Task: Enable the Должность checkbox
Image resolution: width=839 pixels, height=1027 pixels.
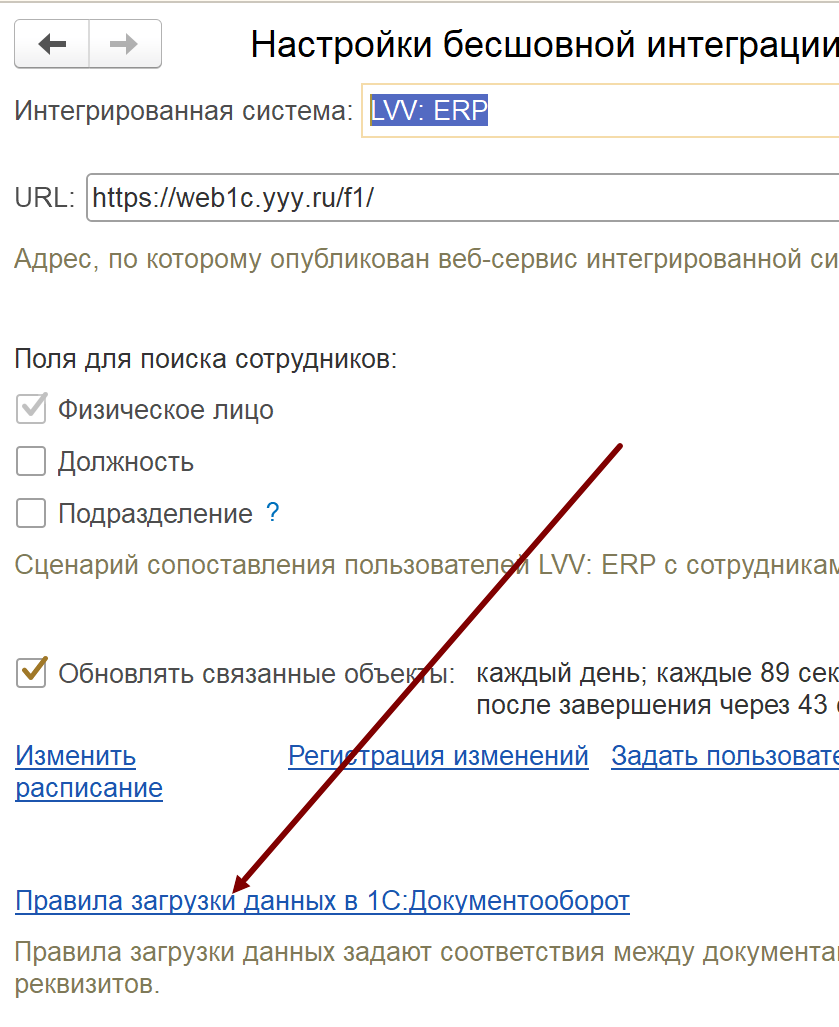Action: [32, 461]
